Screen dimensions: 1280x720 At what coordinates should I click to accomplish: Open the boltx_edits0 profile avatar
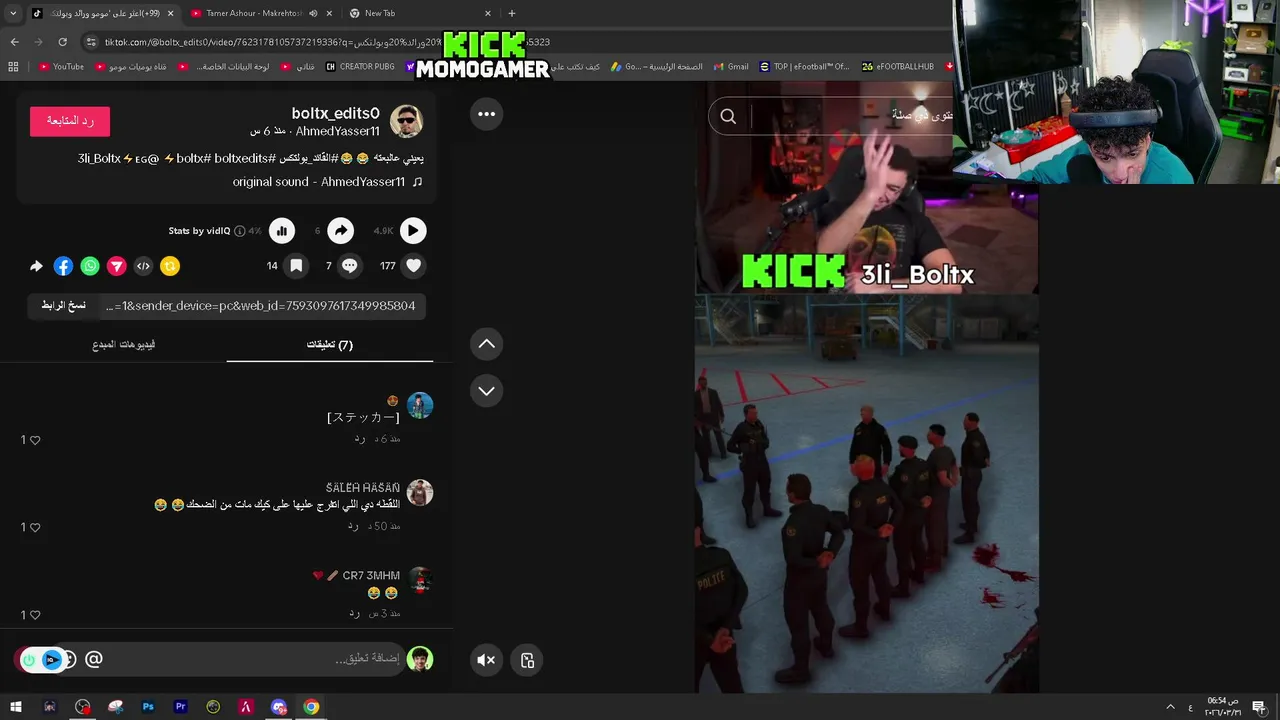coord(406,122)
